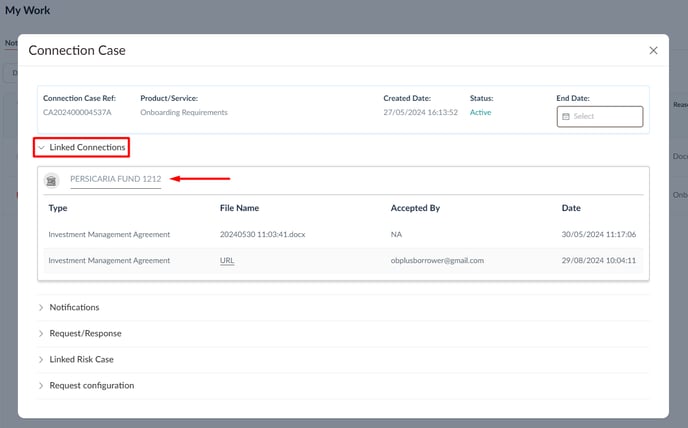Open the End Date select field

600,116
